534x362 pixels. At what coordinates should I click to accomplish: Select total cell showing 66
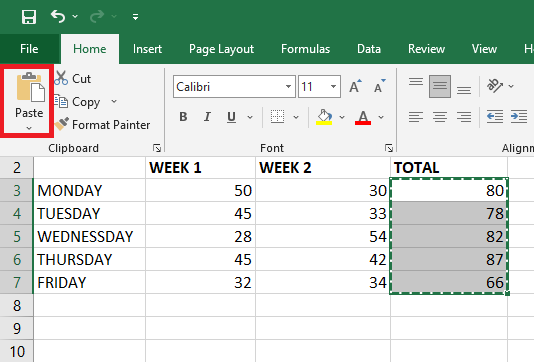(x=449, y=282)
